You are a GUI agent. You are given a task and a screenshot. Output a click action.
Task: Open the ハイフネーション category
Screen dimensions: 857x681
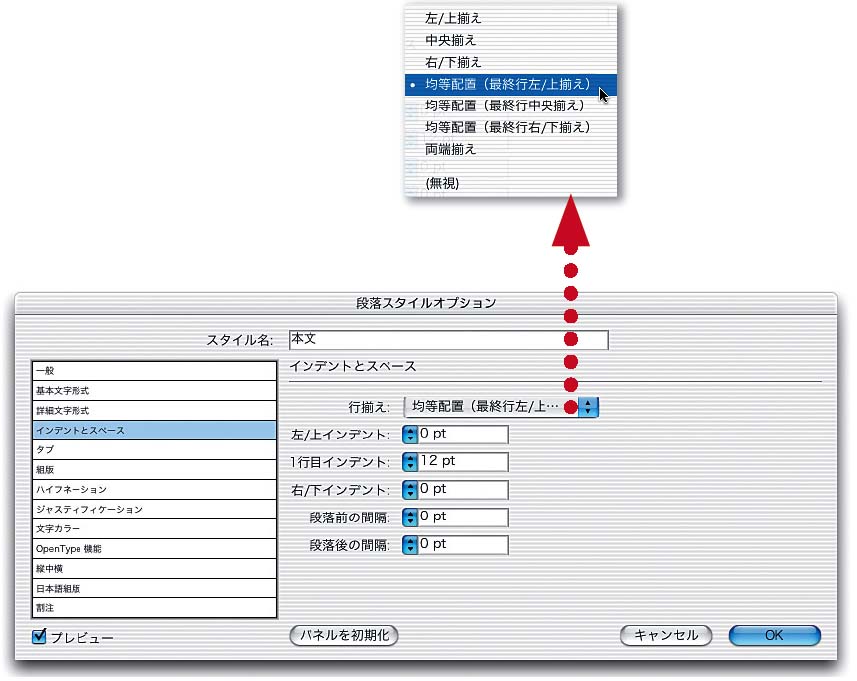tap(155, 490)
